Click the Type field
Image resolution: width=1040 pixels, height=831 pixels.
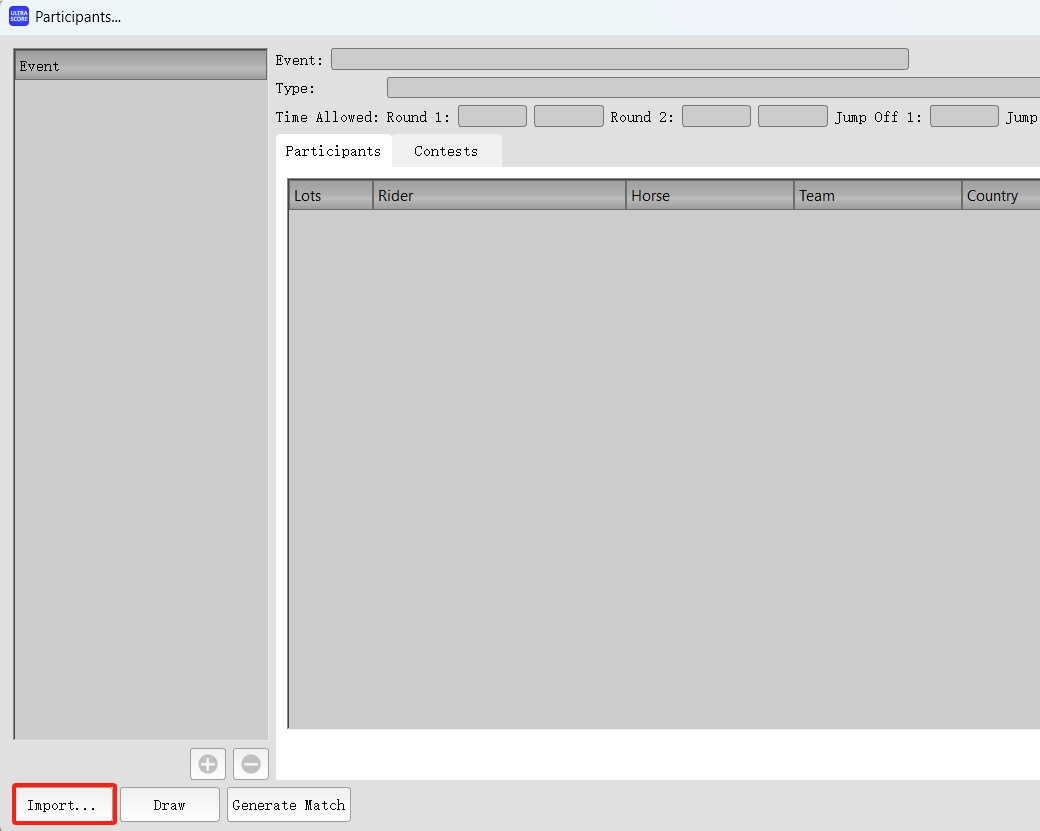[x=713, y=88]
